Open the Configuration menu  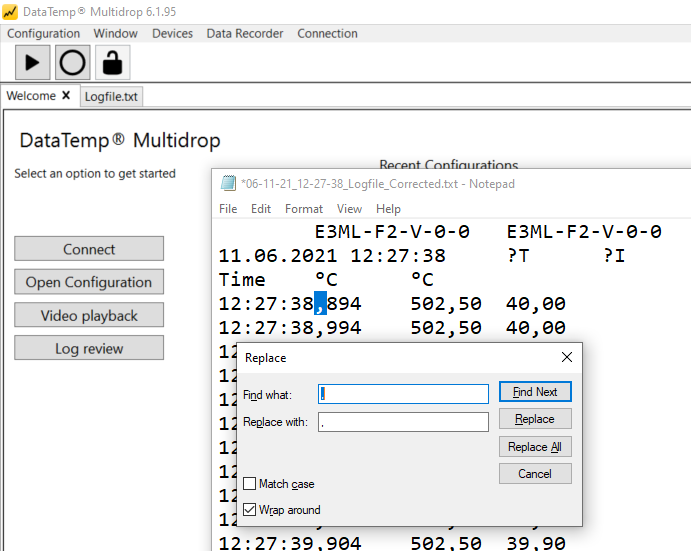[44, 34]
